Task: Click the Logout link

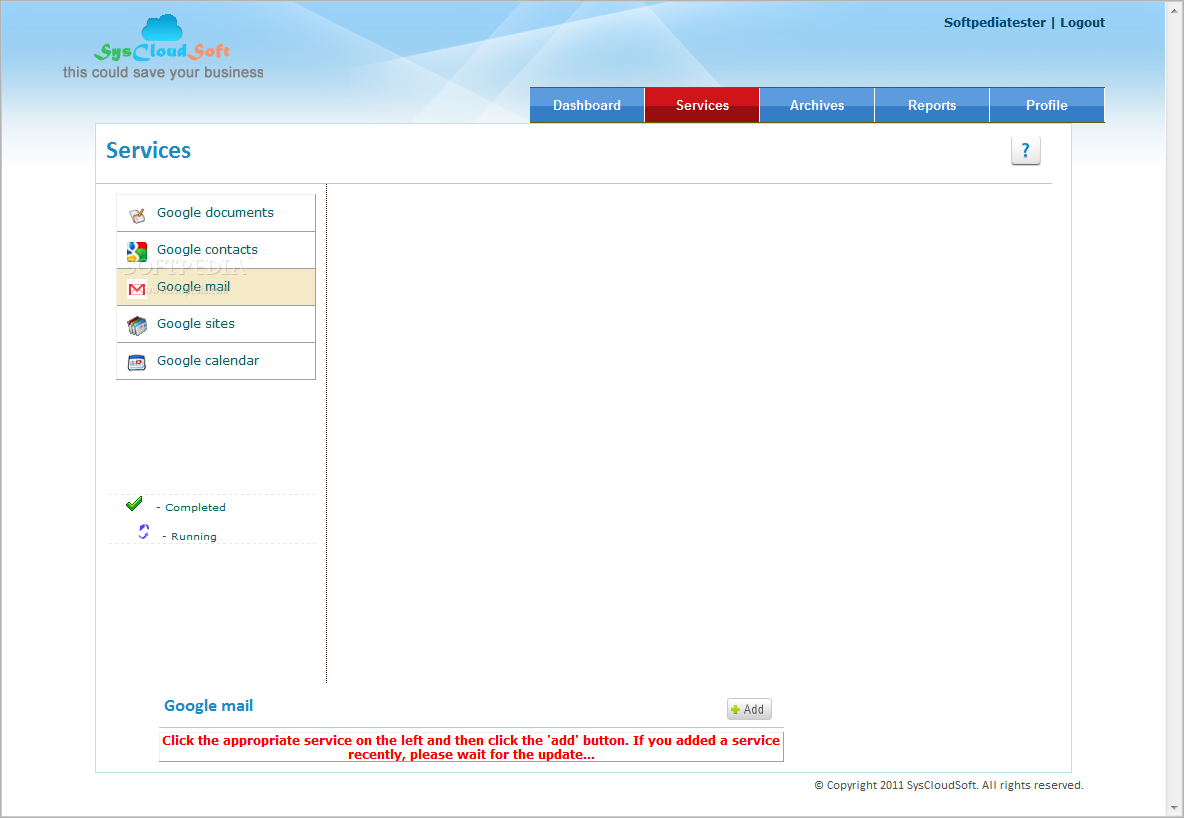Action: (1082, 23)
